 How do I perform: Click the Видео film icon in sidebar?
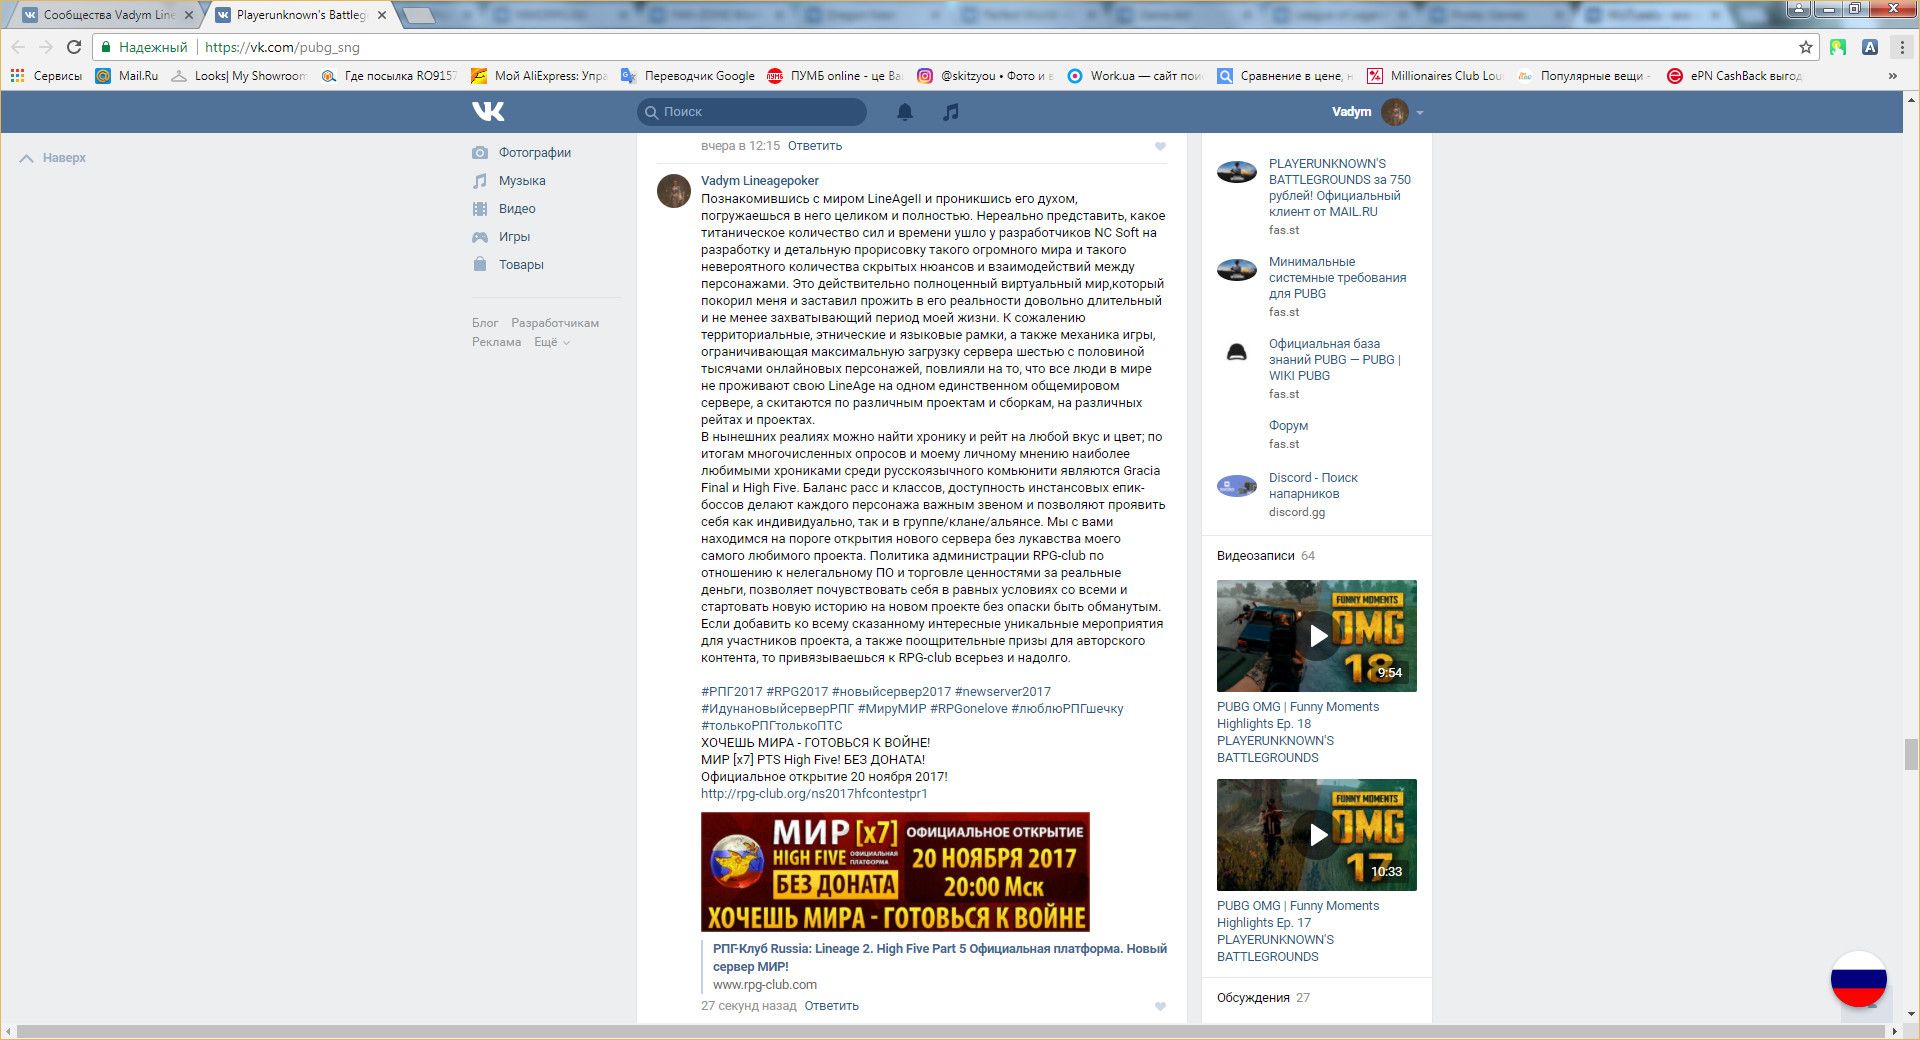pyautogui.click(x=480, y=209)
